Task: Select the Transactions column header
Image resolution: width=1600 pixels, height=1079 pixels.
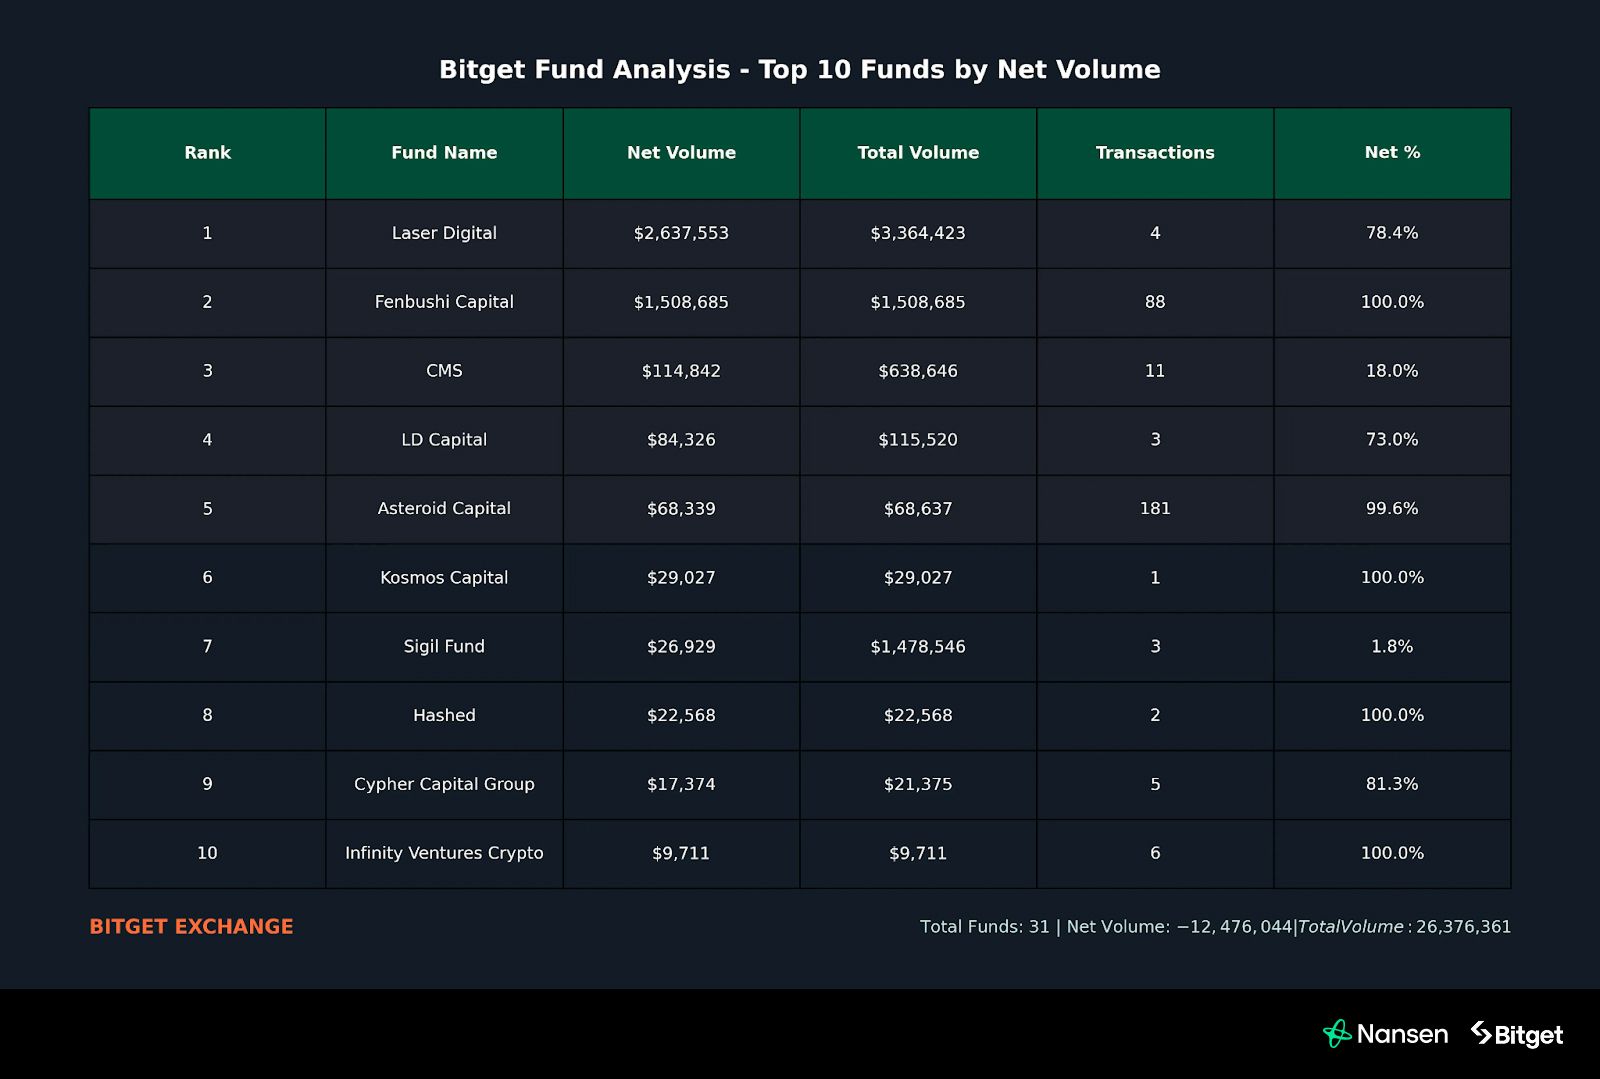Action: (x=1155, y=153)
